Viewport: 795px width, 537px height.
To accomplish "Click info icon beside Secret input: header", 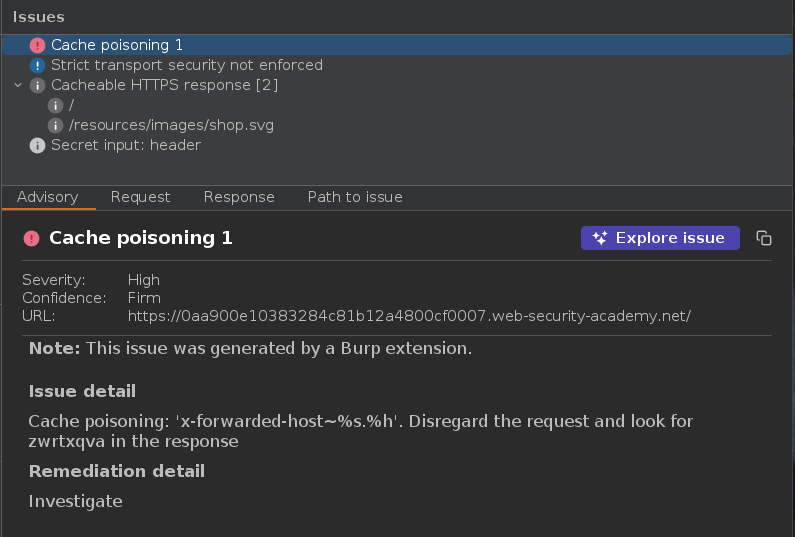I will click(37, 145).
